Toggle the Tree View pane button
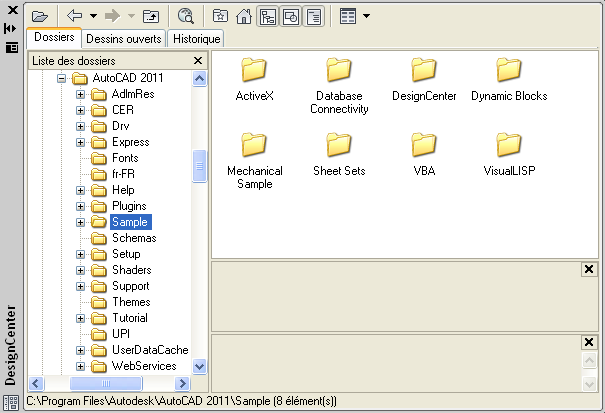The height and width of the screenshot is (413, 605). pyautogui.click(x=268, y=16)
